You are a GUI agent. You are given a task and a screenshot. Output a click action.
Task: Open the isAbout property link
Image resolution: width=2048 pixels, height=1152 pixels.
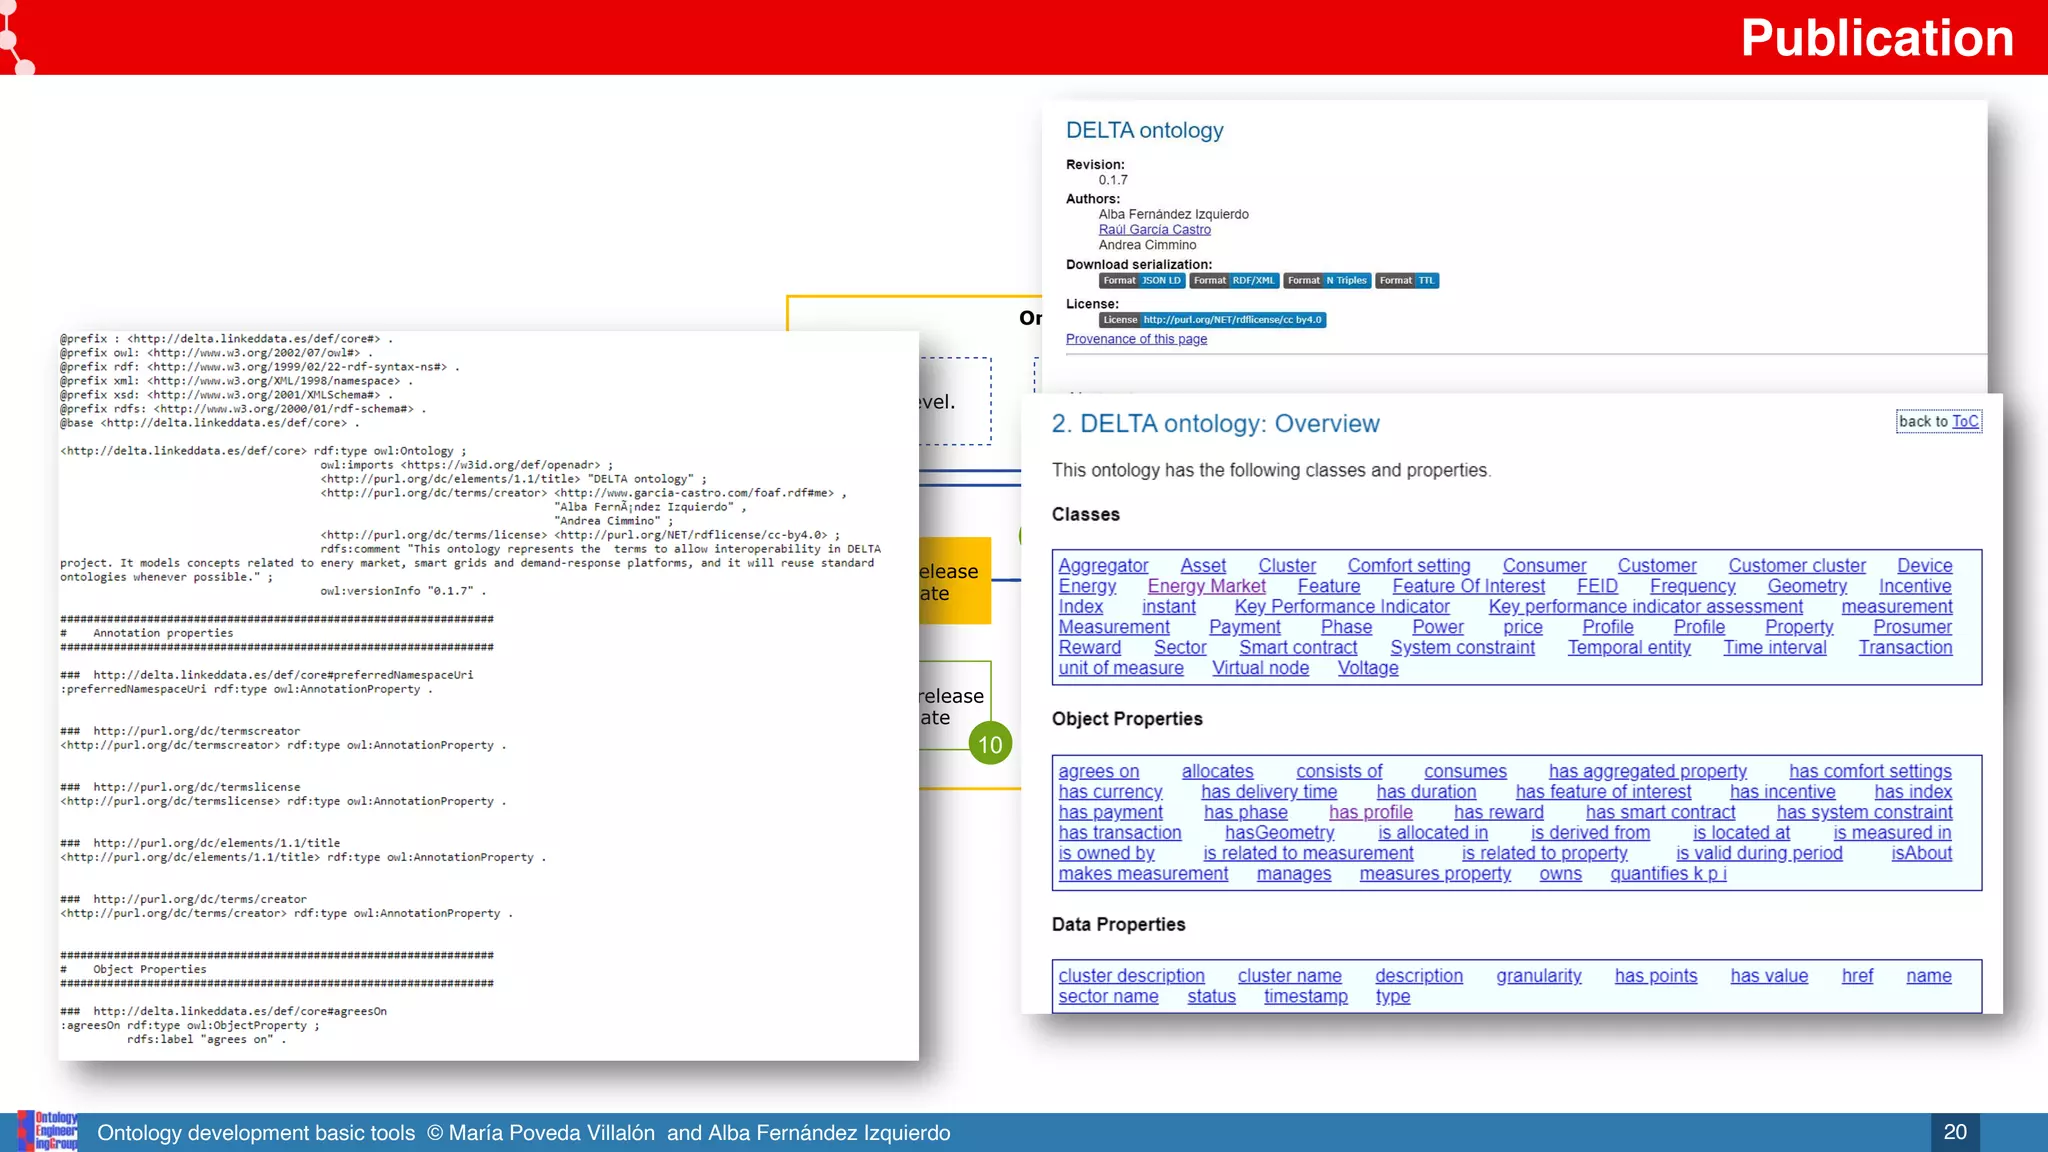point(1921,854)
